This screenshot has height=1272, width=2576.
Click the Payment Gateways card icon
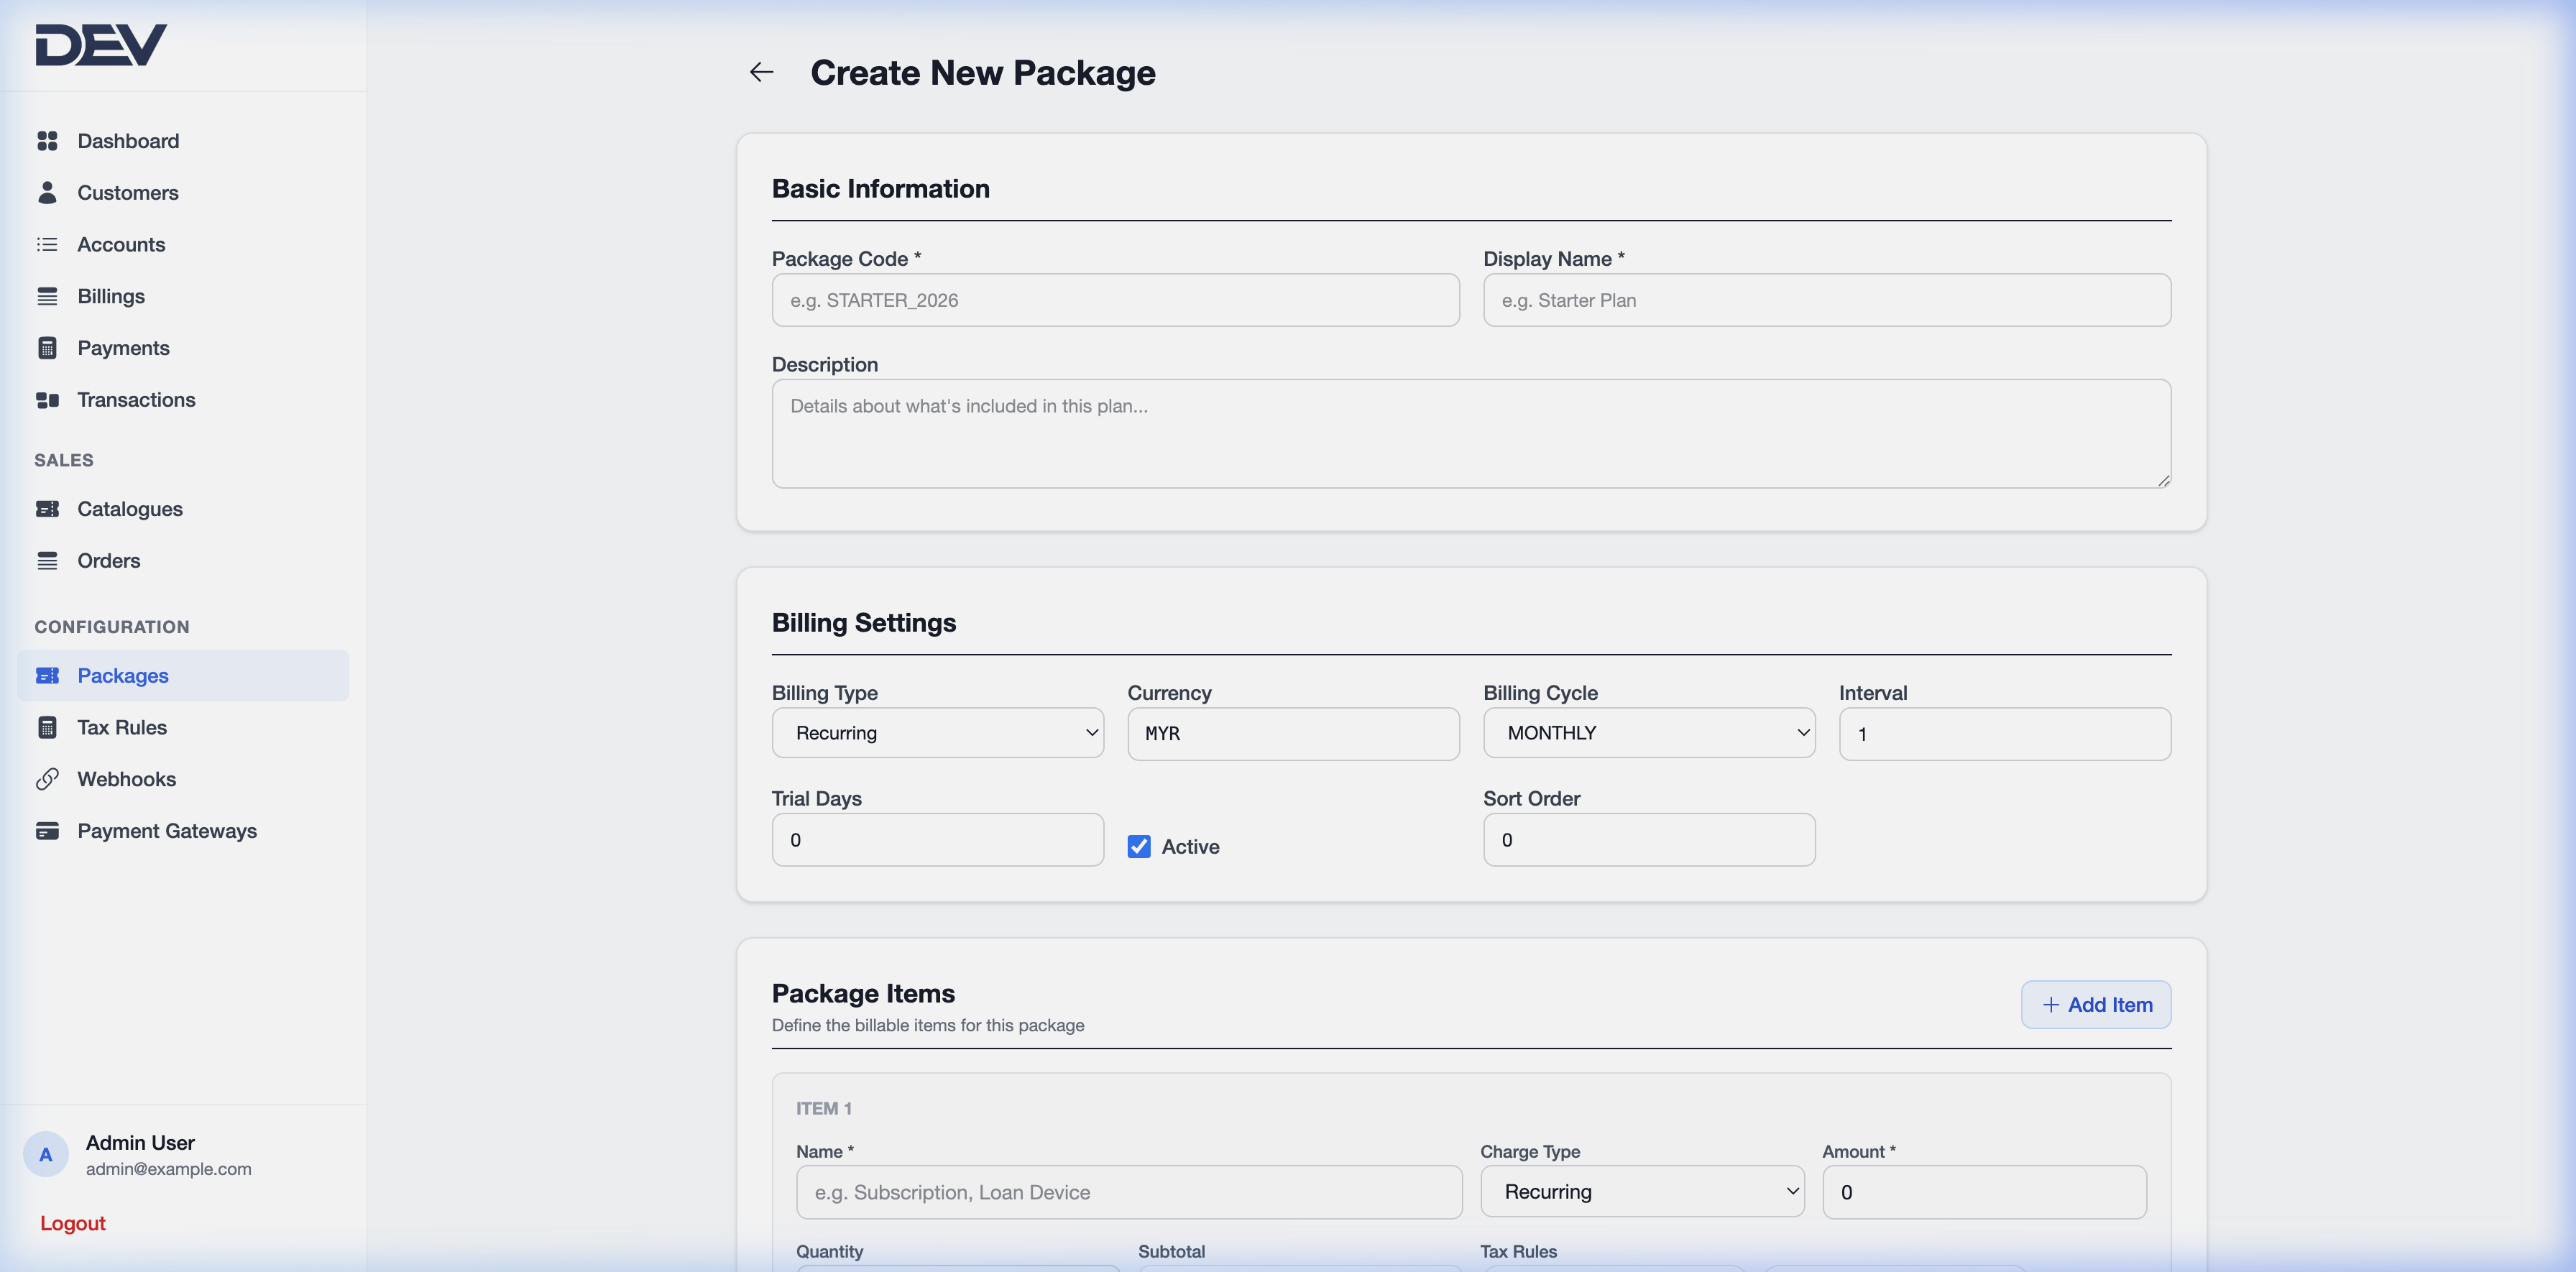click(48, 830)
